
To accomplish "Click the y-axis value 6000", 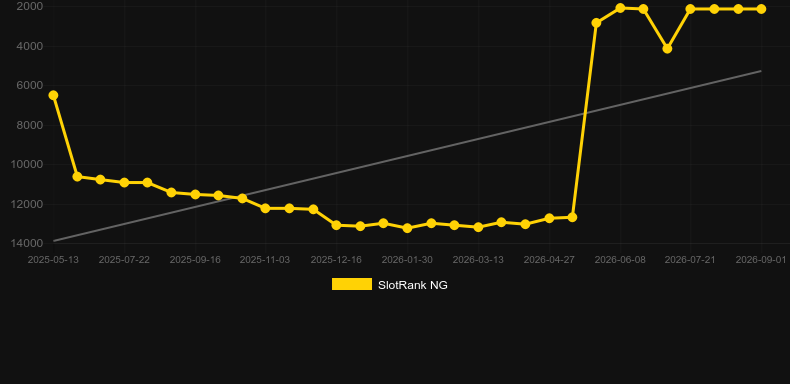I will coord(30,85).
